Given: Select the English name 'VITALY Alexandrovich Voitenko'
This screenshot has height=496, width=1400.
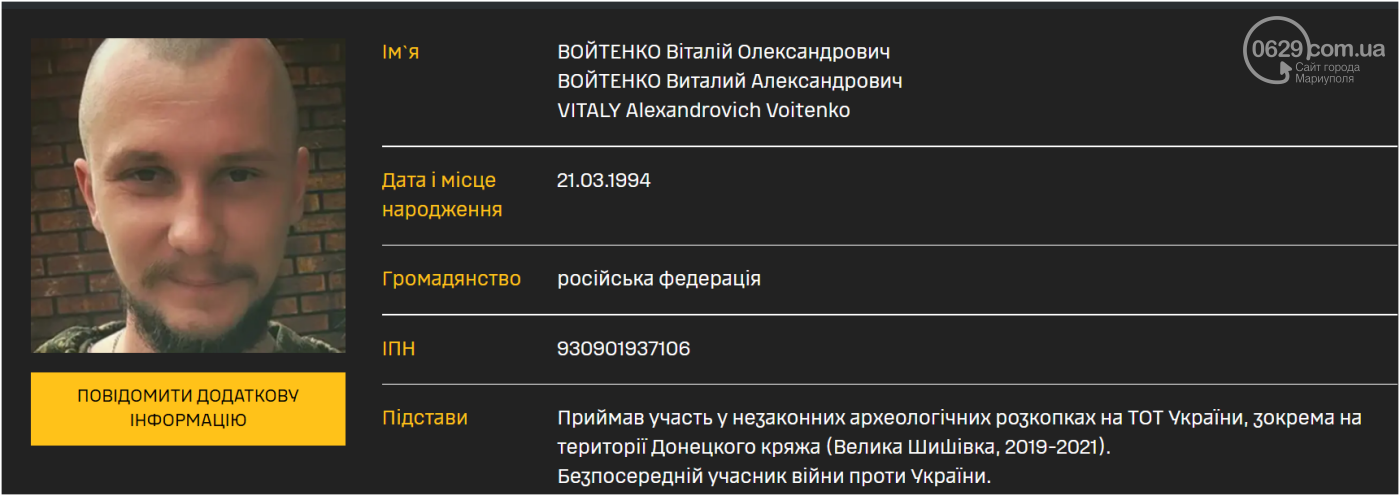Looking at the screenshot, I should coord(703,110).
